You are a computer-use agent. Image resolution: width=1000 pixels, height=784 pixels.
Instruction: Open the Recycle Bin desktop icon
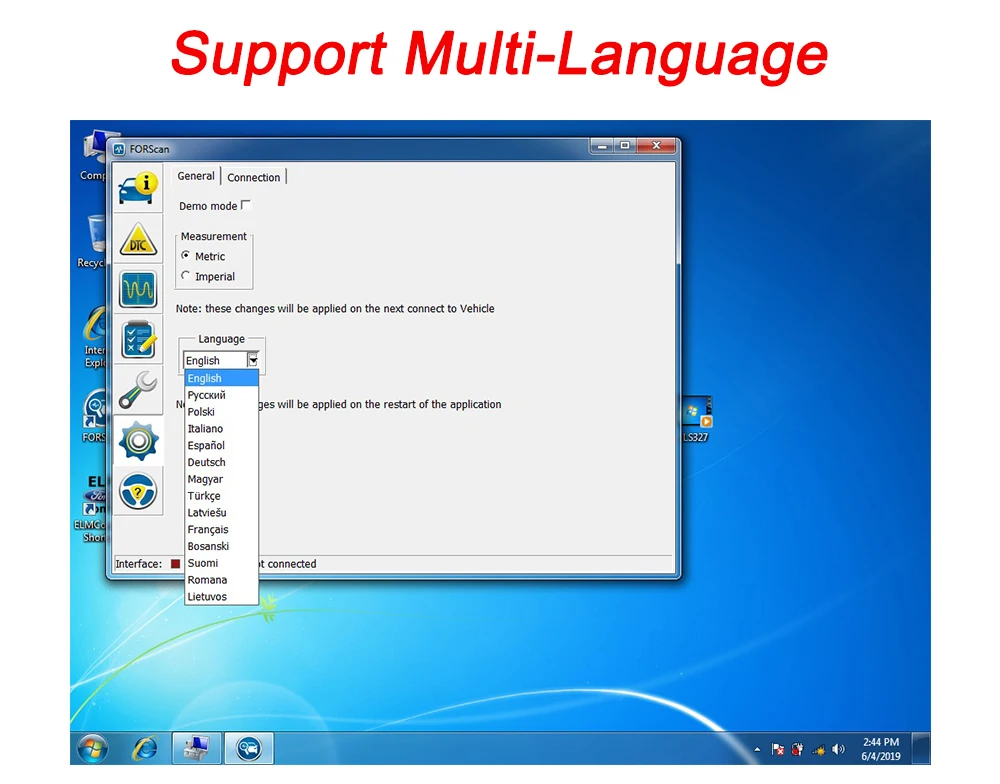(x=92, y=241)
